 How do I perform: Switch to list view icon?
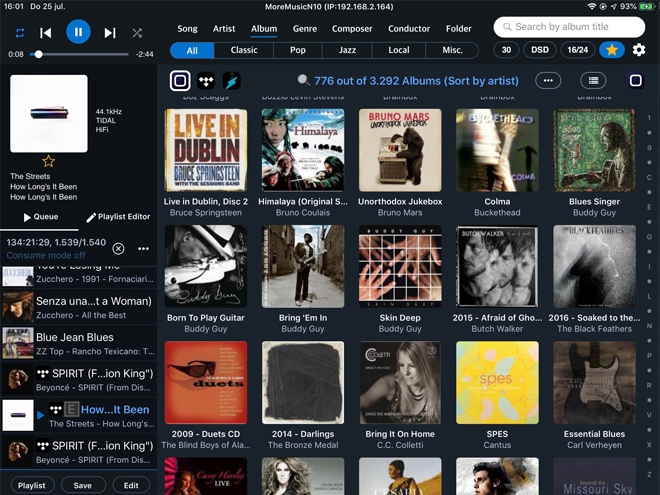593,80
